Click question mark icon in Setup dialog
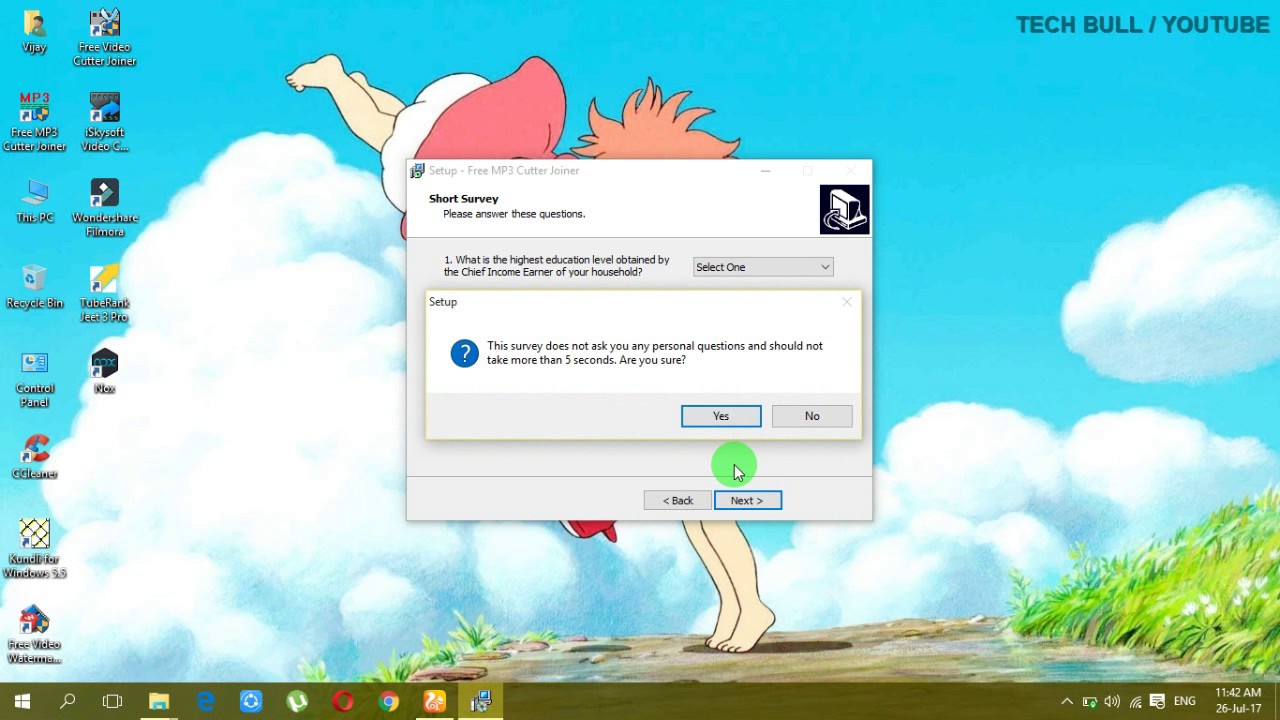This screenshot has width=1280, height=720. [464, 353]
